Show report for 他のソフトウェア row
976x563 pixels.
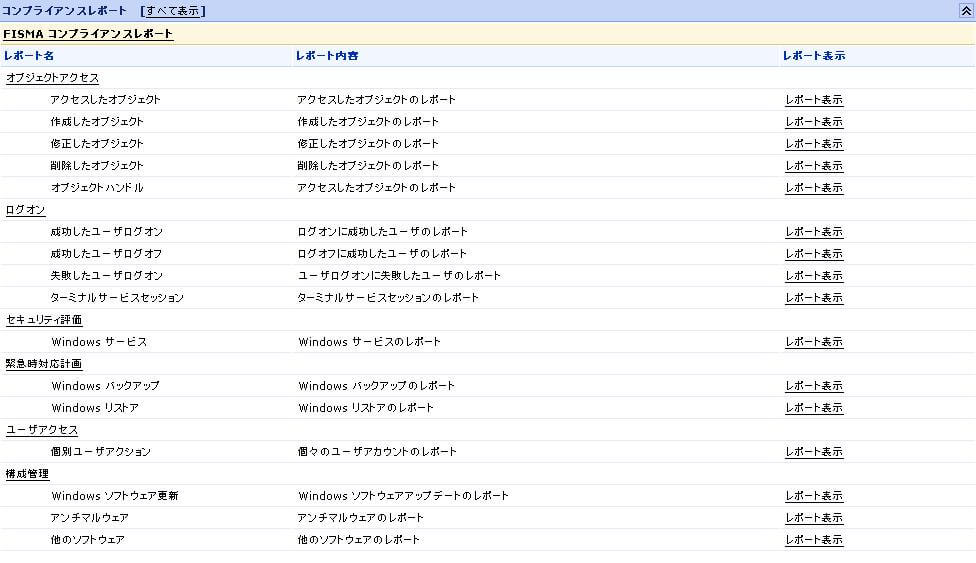(x=814, y=540)
